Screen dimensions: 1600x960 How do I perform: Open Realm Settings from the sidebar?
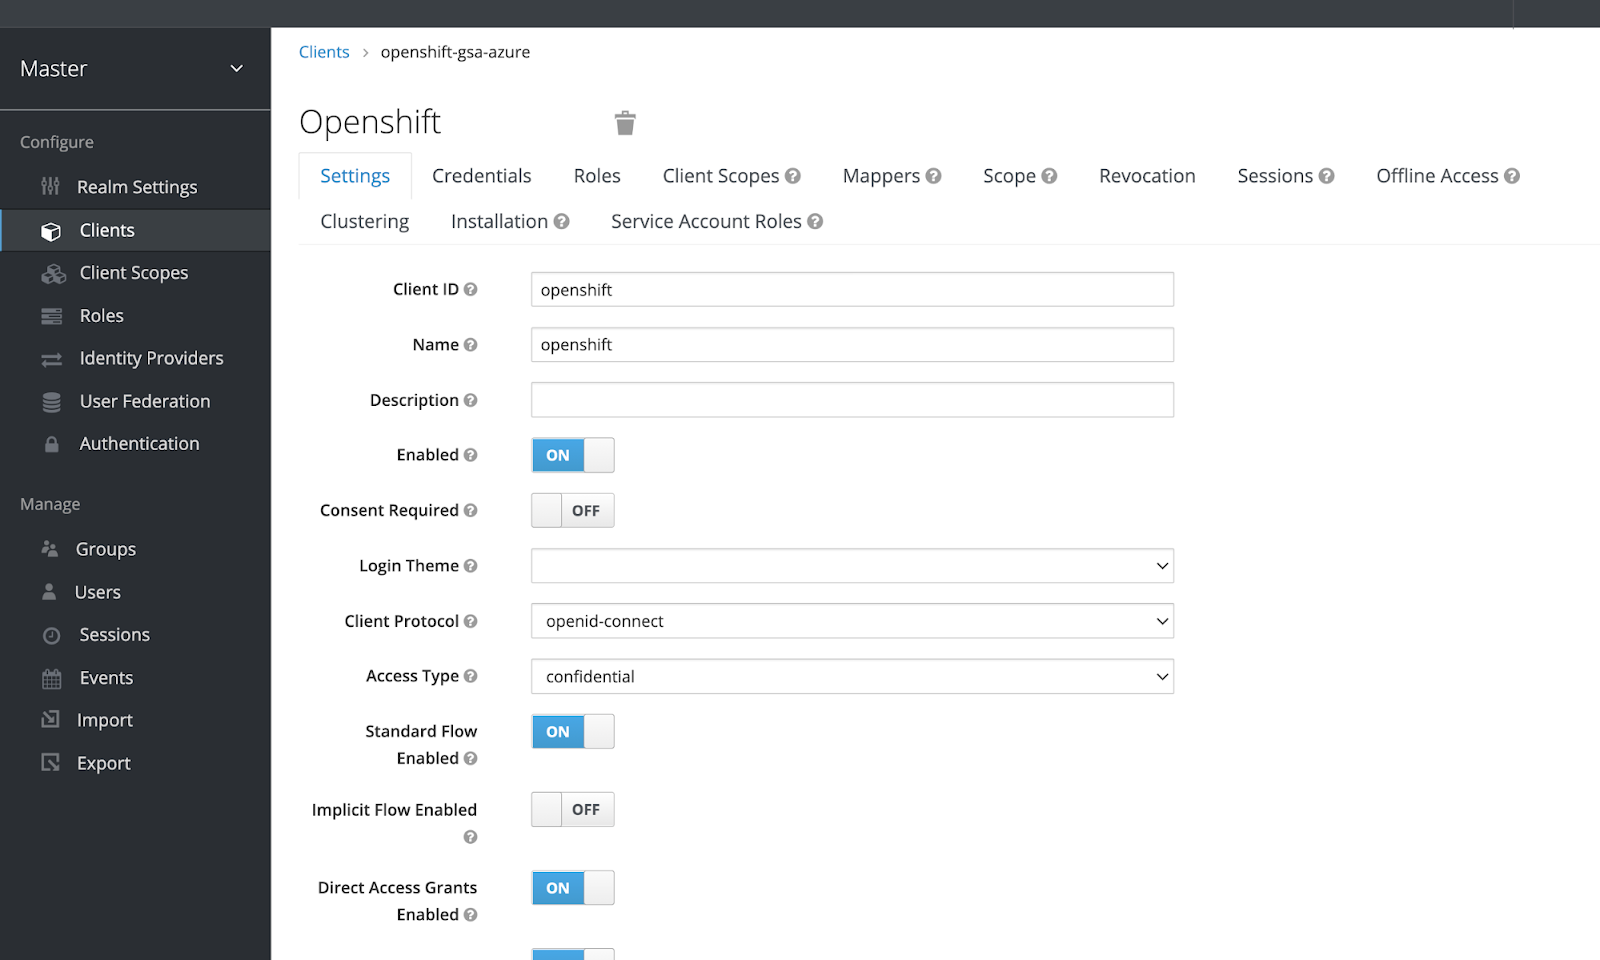pos(136,186)
